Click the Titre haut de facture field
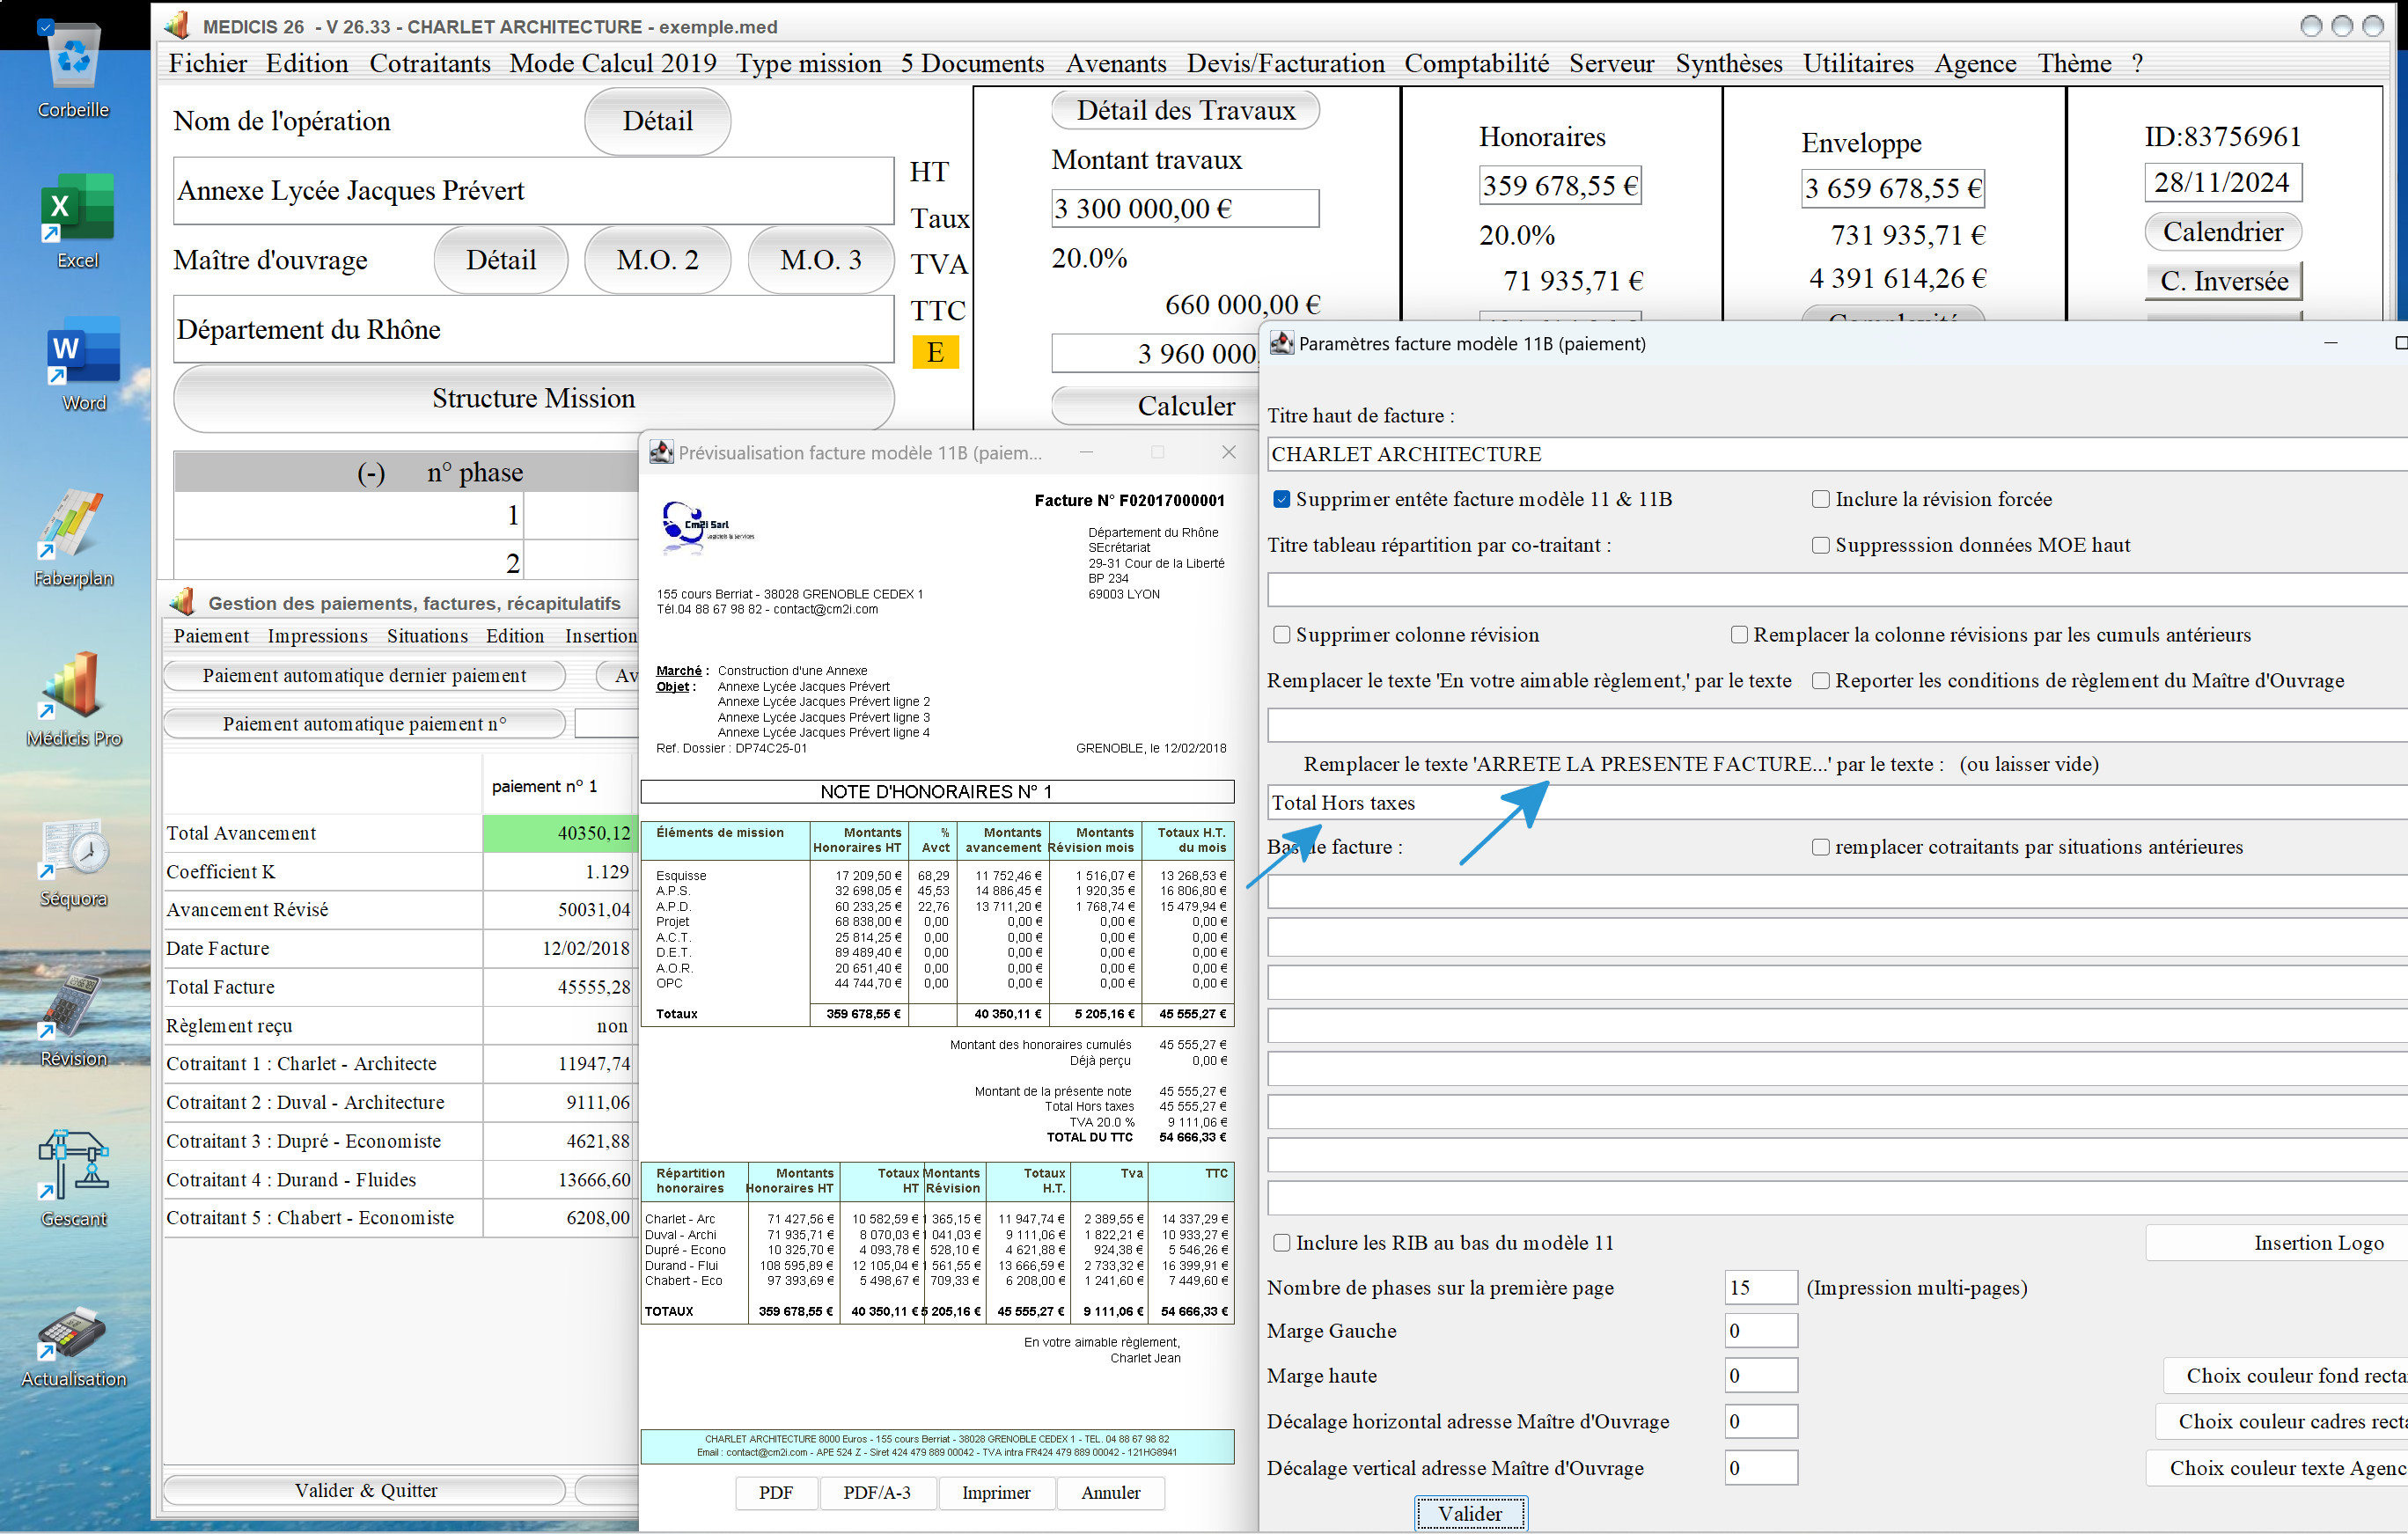The height and width of the screenshot is (1534, 2408). pyautogui.click(x=1837, y=454)
